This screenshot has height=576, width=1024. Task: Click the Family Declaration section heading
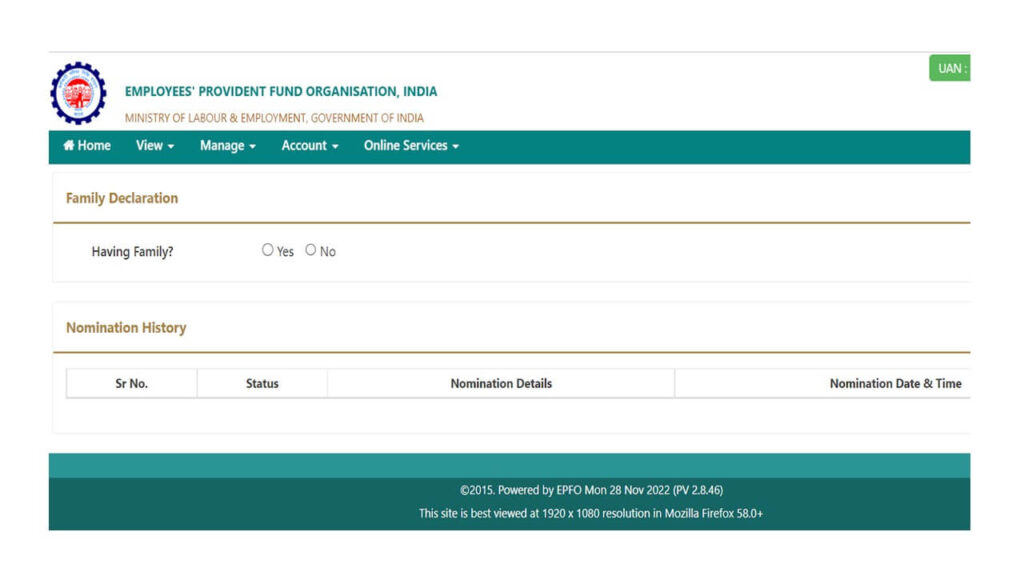click(x=121, y=198)
